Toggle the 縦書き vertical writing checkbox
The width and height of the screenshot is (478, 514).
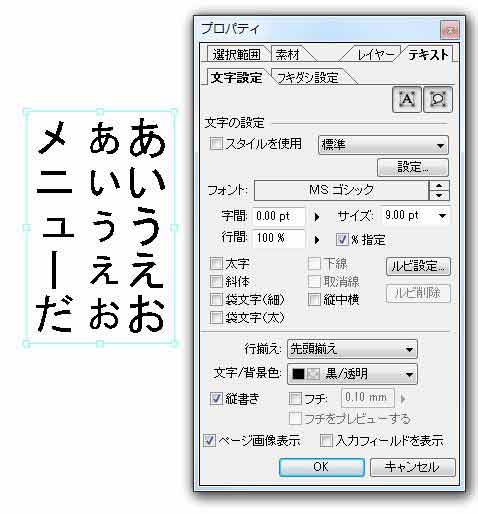(216, 398)
